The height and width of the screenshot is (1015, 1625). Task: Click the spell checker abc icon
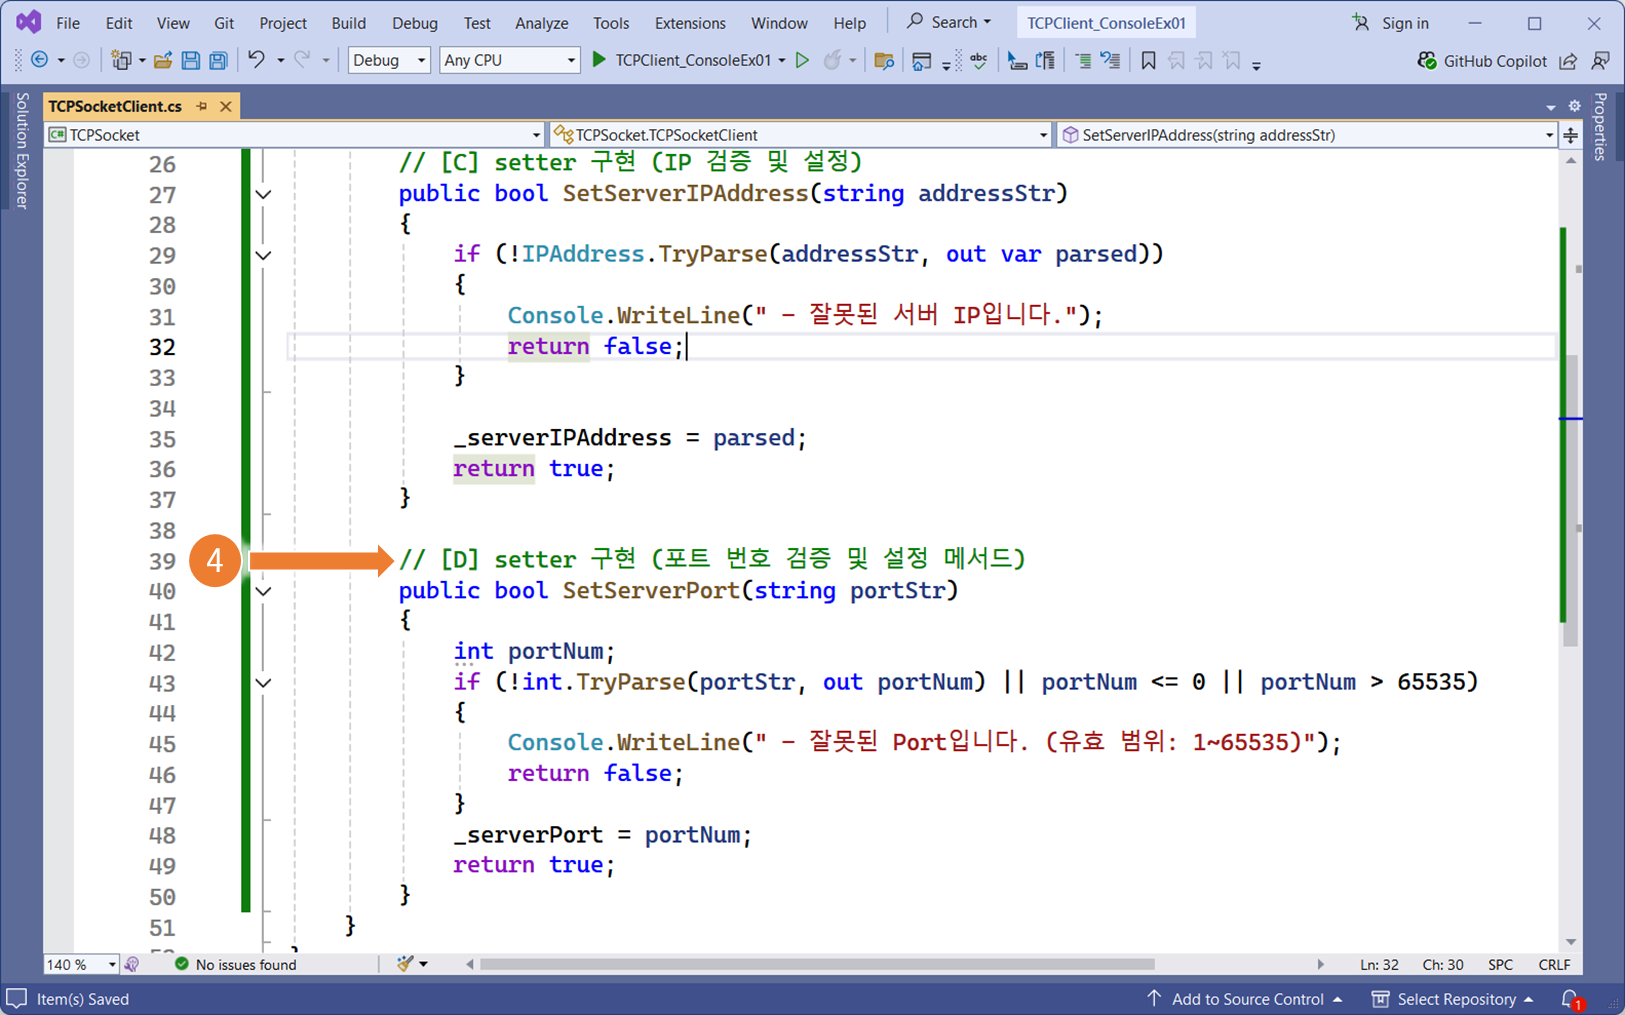click(x=979, y=60)
